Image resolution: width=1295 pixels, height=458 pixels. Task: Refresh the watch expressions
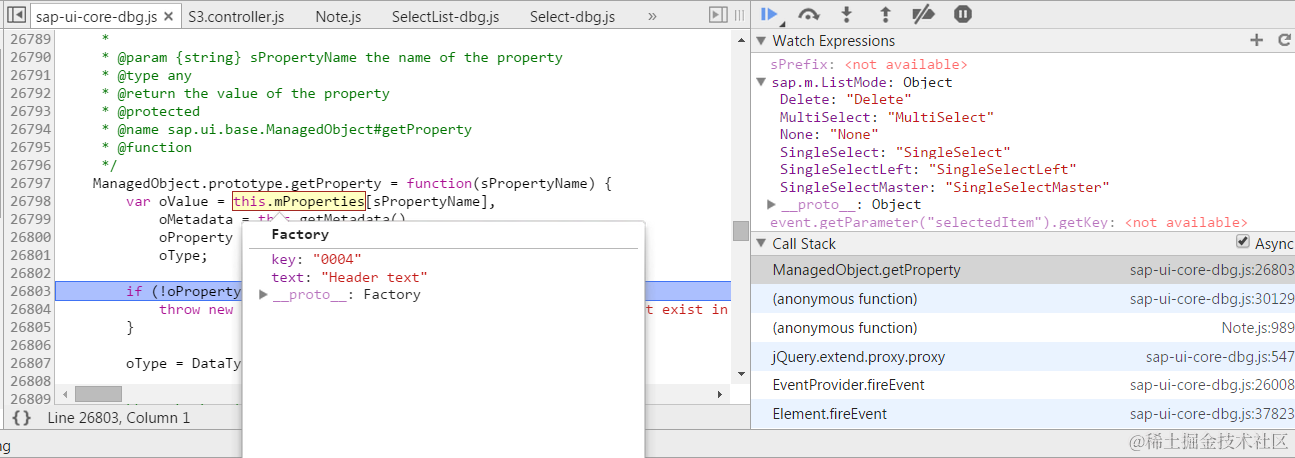click(x=1284, y=40)
